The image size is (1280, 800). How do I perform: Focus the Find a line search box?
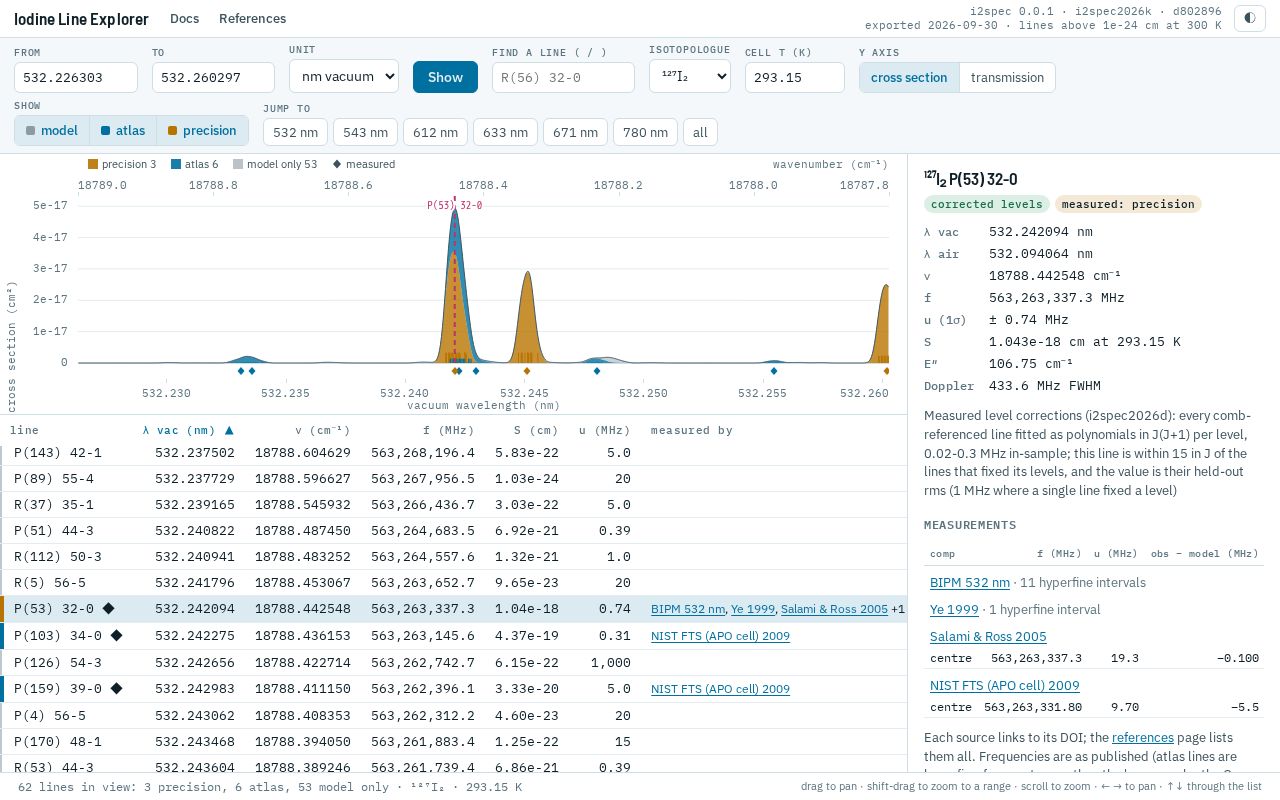click(563, 77)
